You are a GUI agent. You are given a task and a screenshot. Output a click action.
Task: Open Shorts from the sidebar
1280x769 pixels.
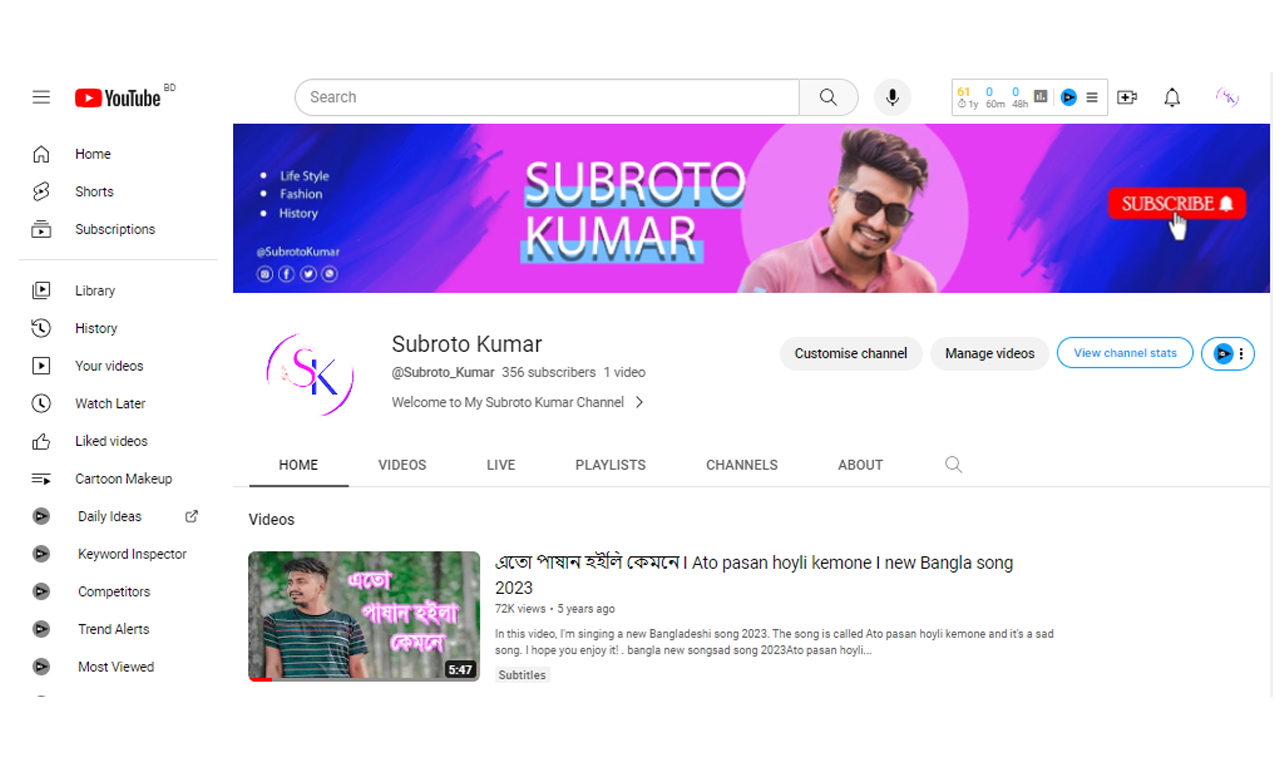click(94, 192)
